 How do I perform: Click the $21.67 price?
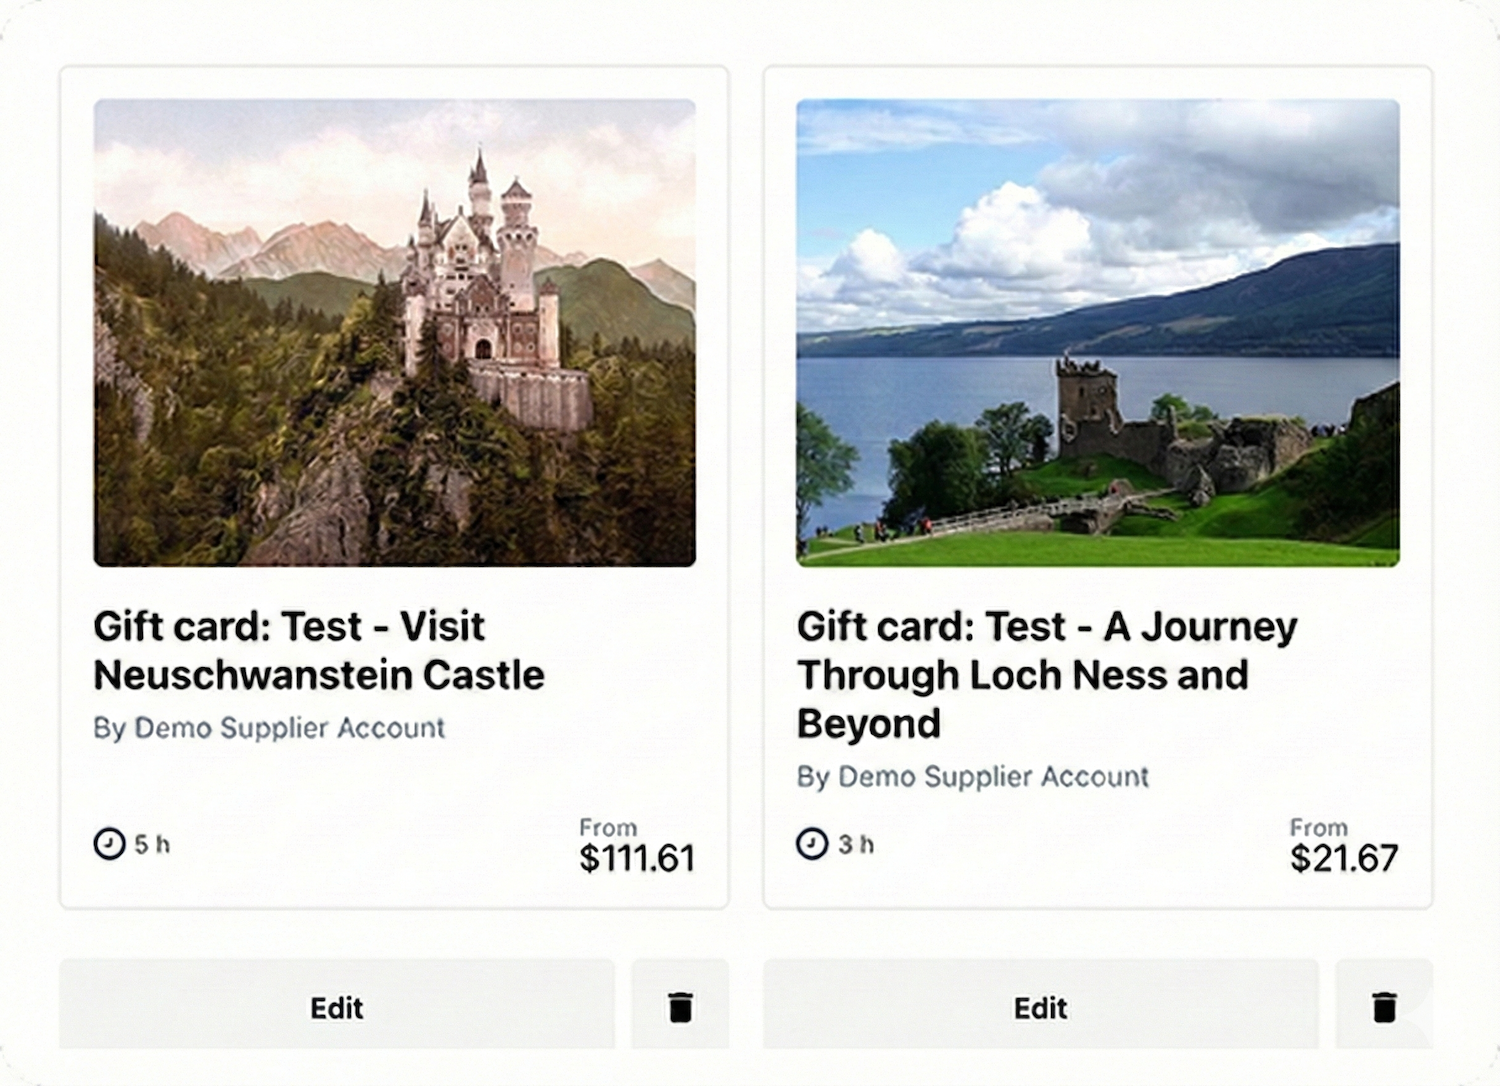tap(1343, 858)
